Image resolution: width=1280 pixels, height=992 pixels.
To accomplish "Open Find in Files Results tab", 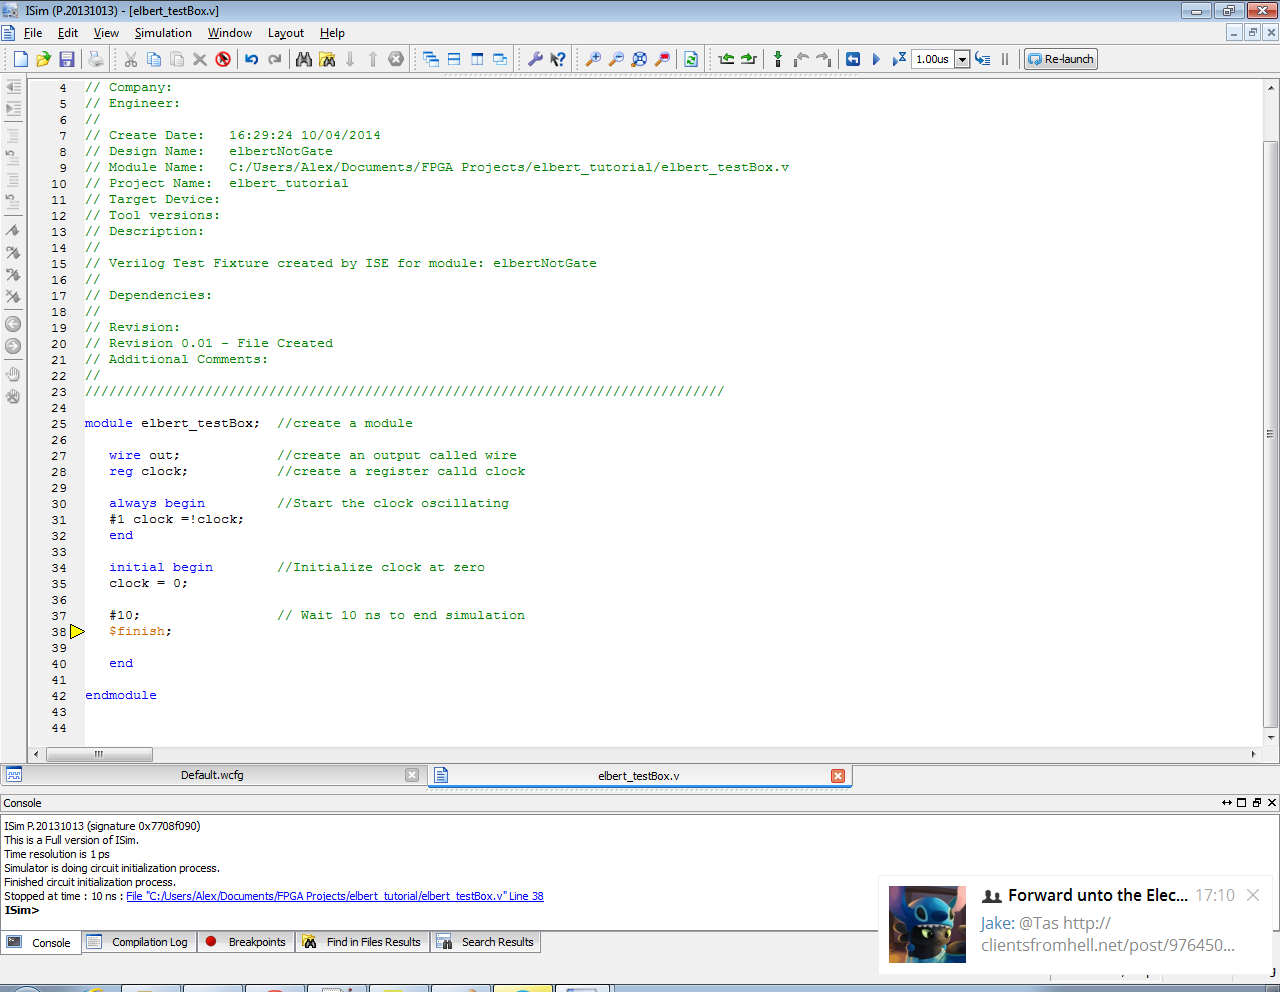I will click(362, 942).
